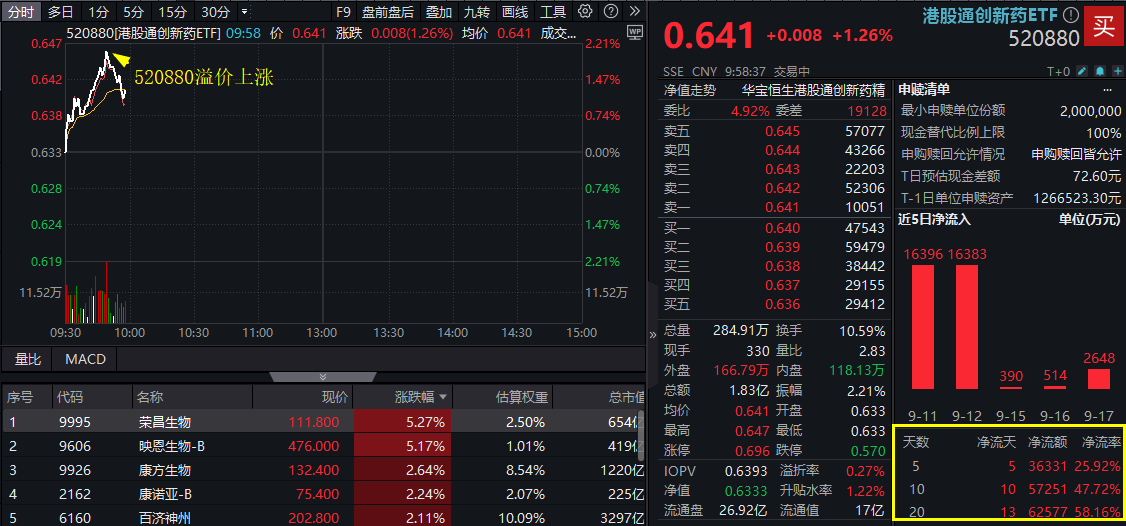Click the WP icon beside the chart
Image resolution: width=1126 pixels, height=526 pixels.
(x=634, y=32)
